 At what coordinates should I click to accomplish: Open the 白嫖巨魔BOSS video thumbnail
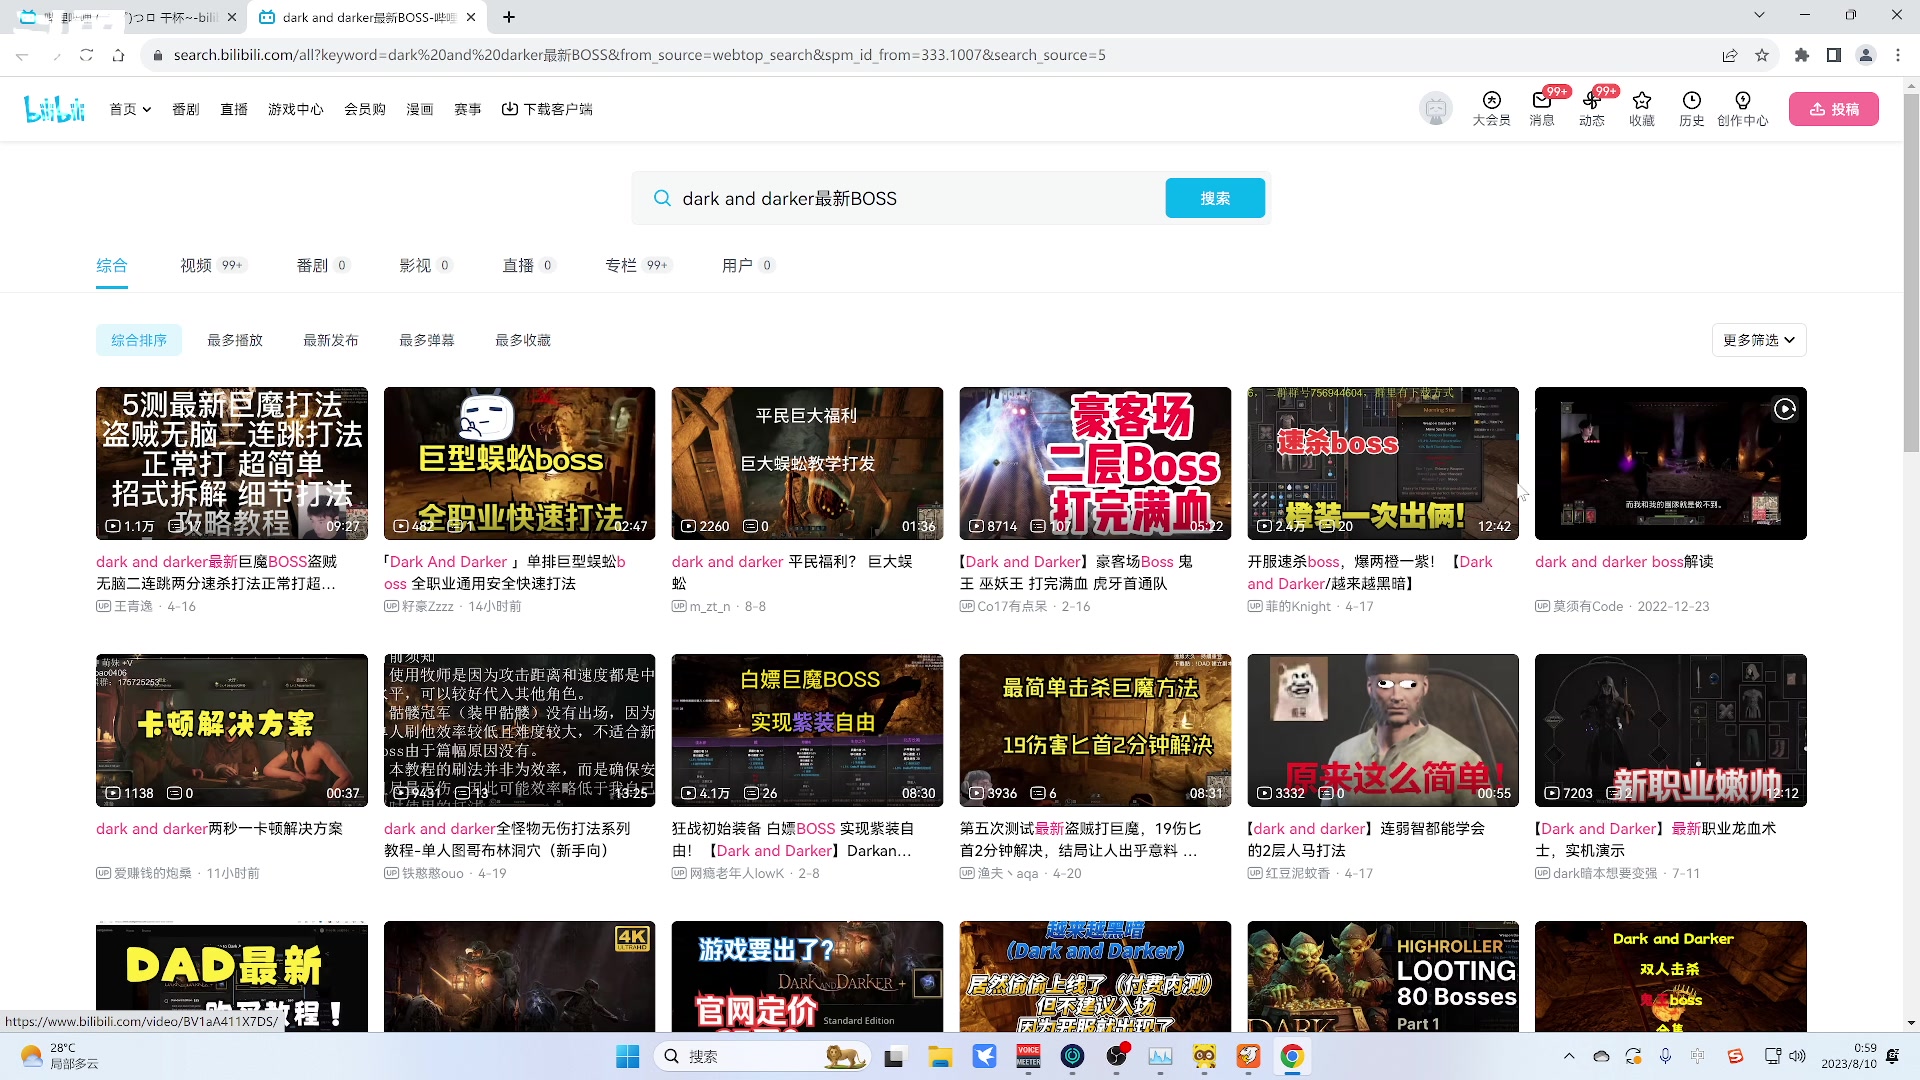click(x=807, y=730)
